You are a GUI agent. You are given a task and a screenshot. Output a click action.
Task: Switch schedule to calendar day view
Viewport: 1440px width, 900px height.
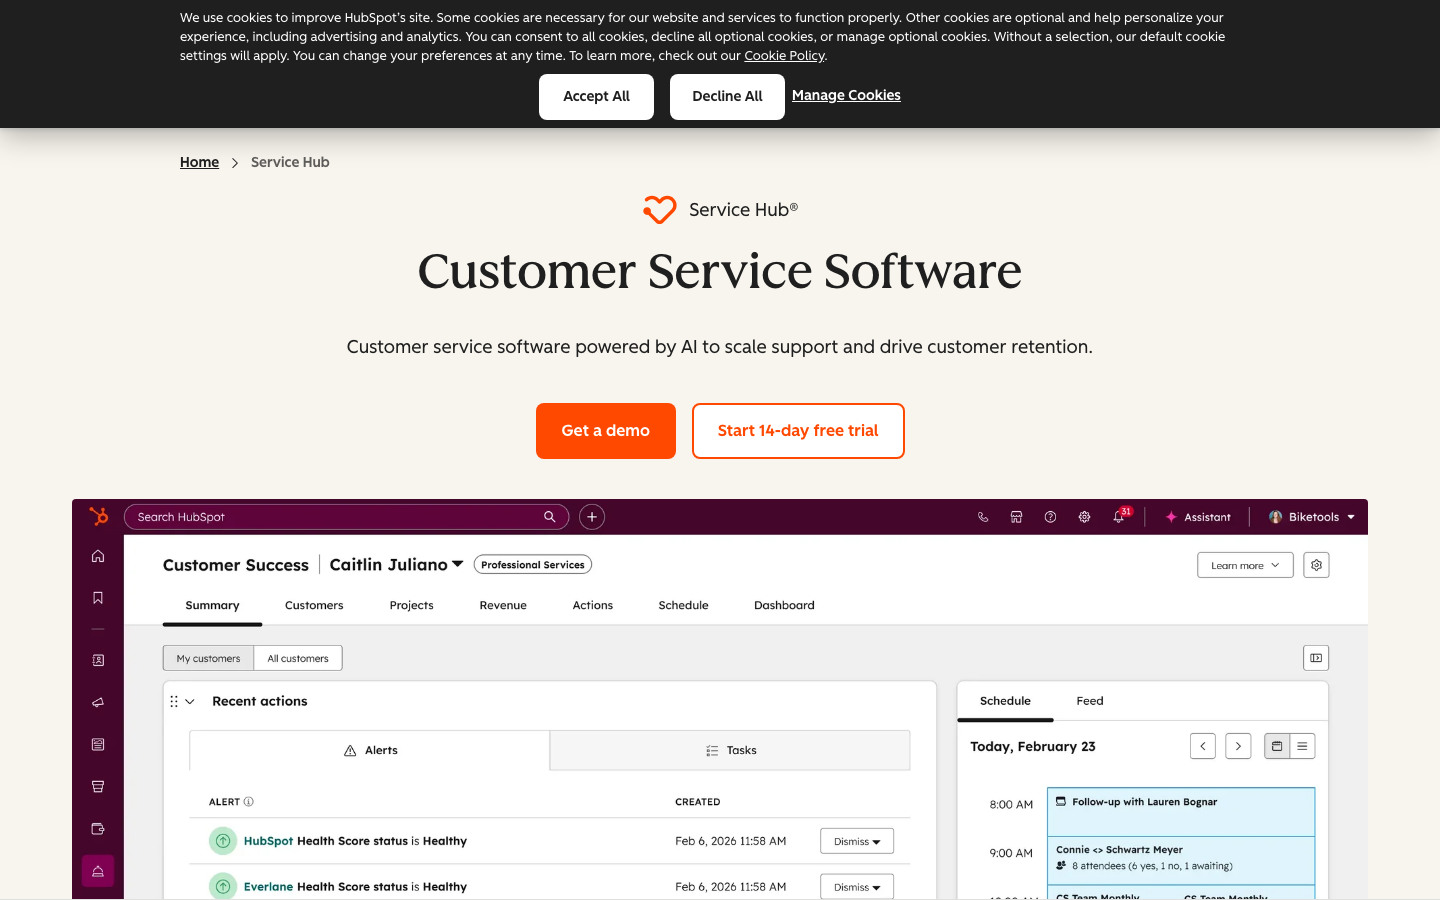coord(1277,746)
